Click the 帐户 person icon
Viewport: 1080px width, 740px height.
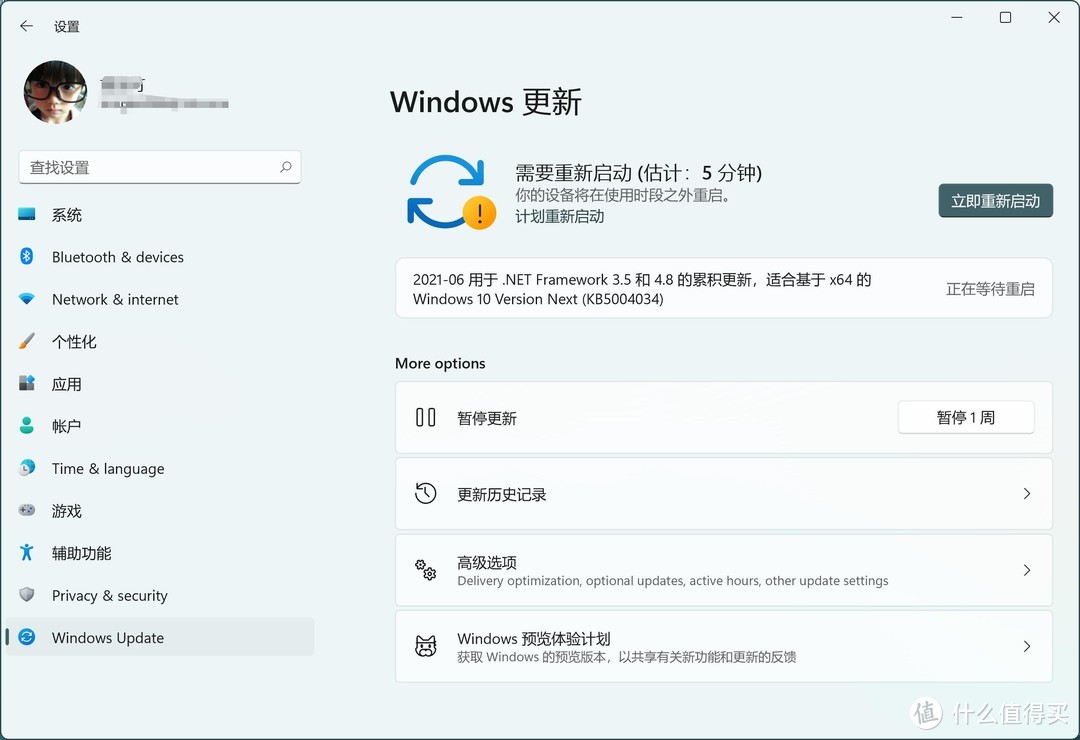tap(27, 426)
